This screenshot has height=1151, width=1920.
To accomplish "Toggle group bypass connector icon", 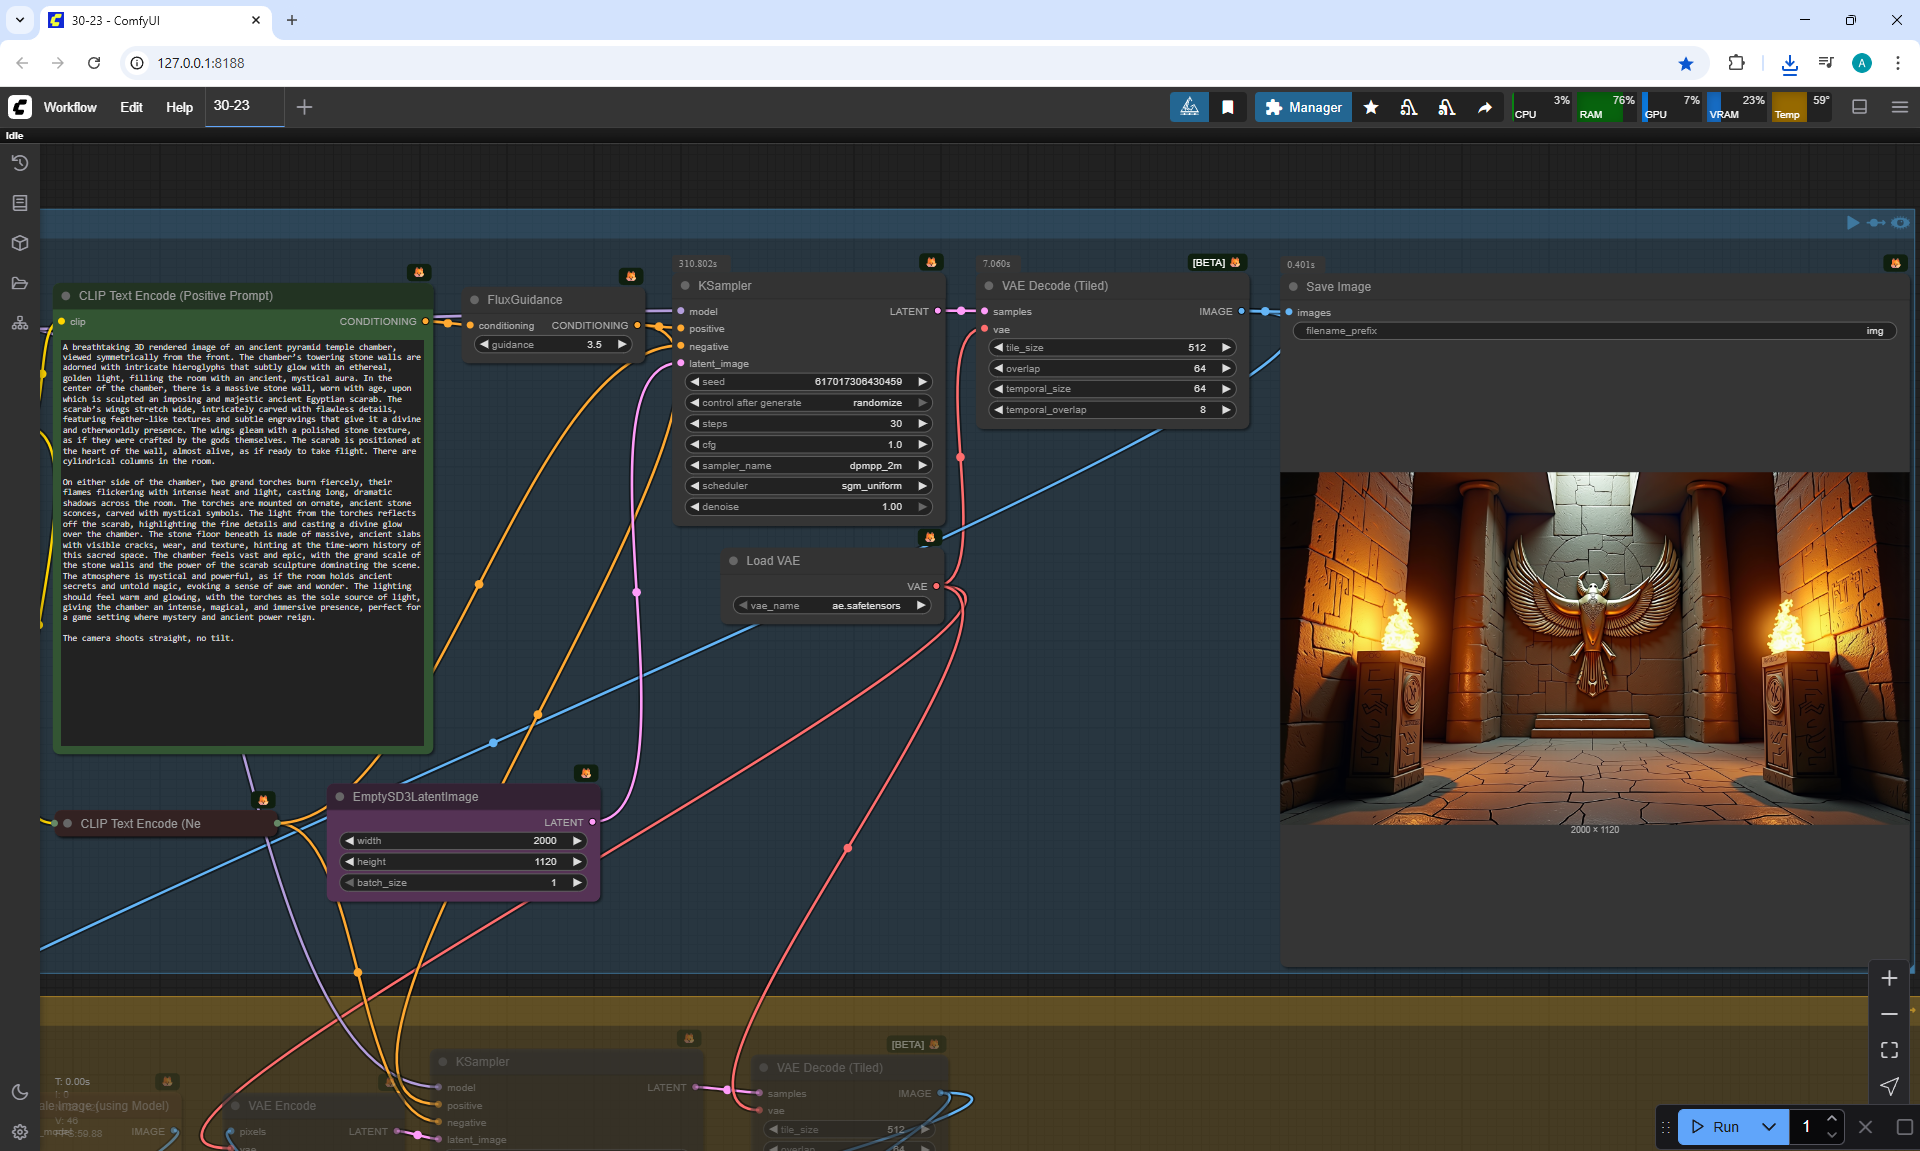I will pyautogui.click(x=1876, y=223).
